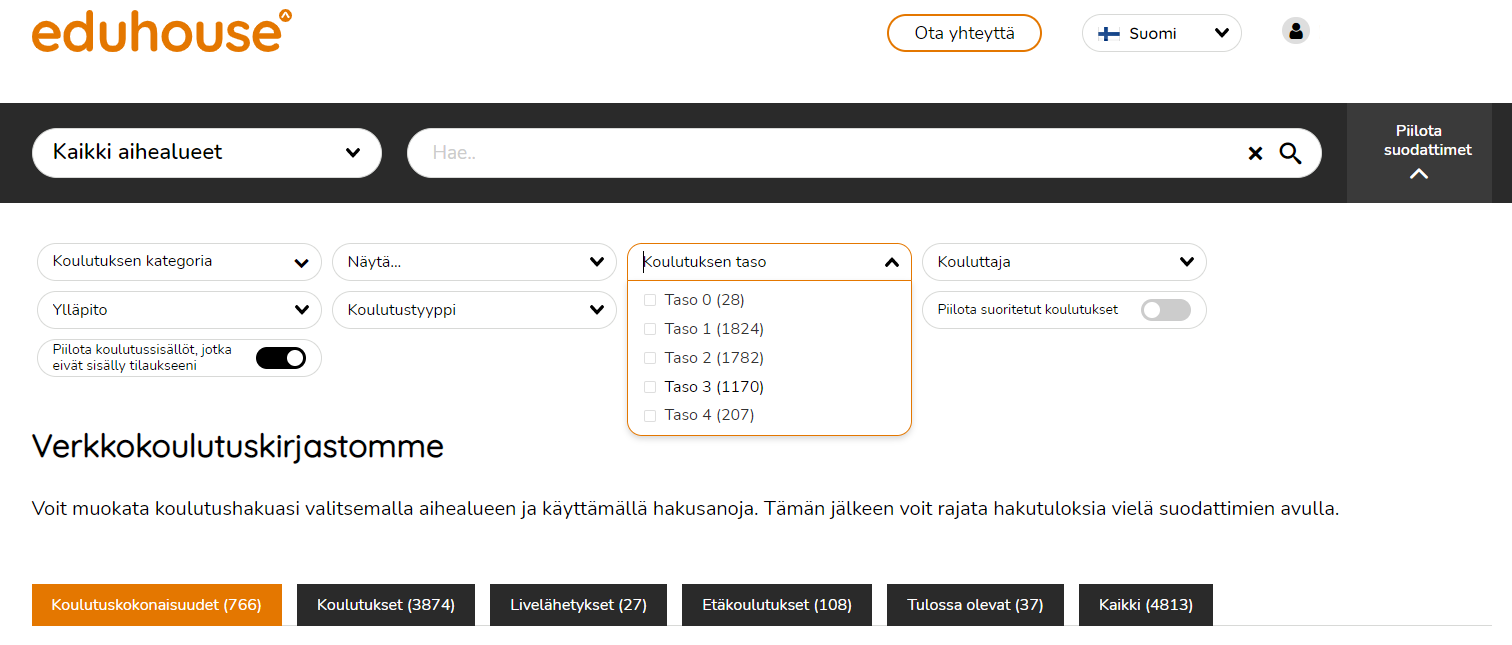Open the user profile icon

click(1295, 32)
